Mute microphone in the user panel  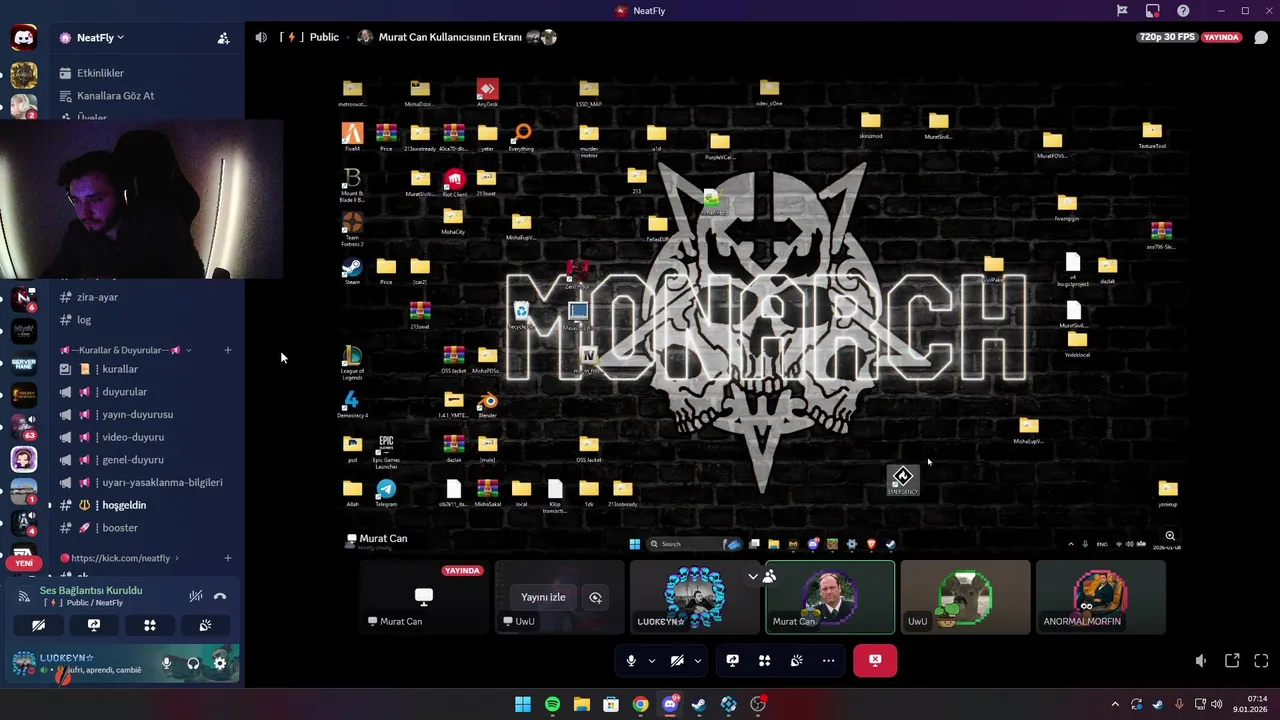[166, 663]
